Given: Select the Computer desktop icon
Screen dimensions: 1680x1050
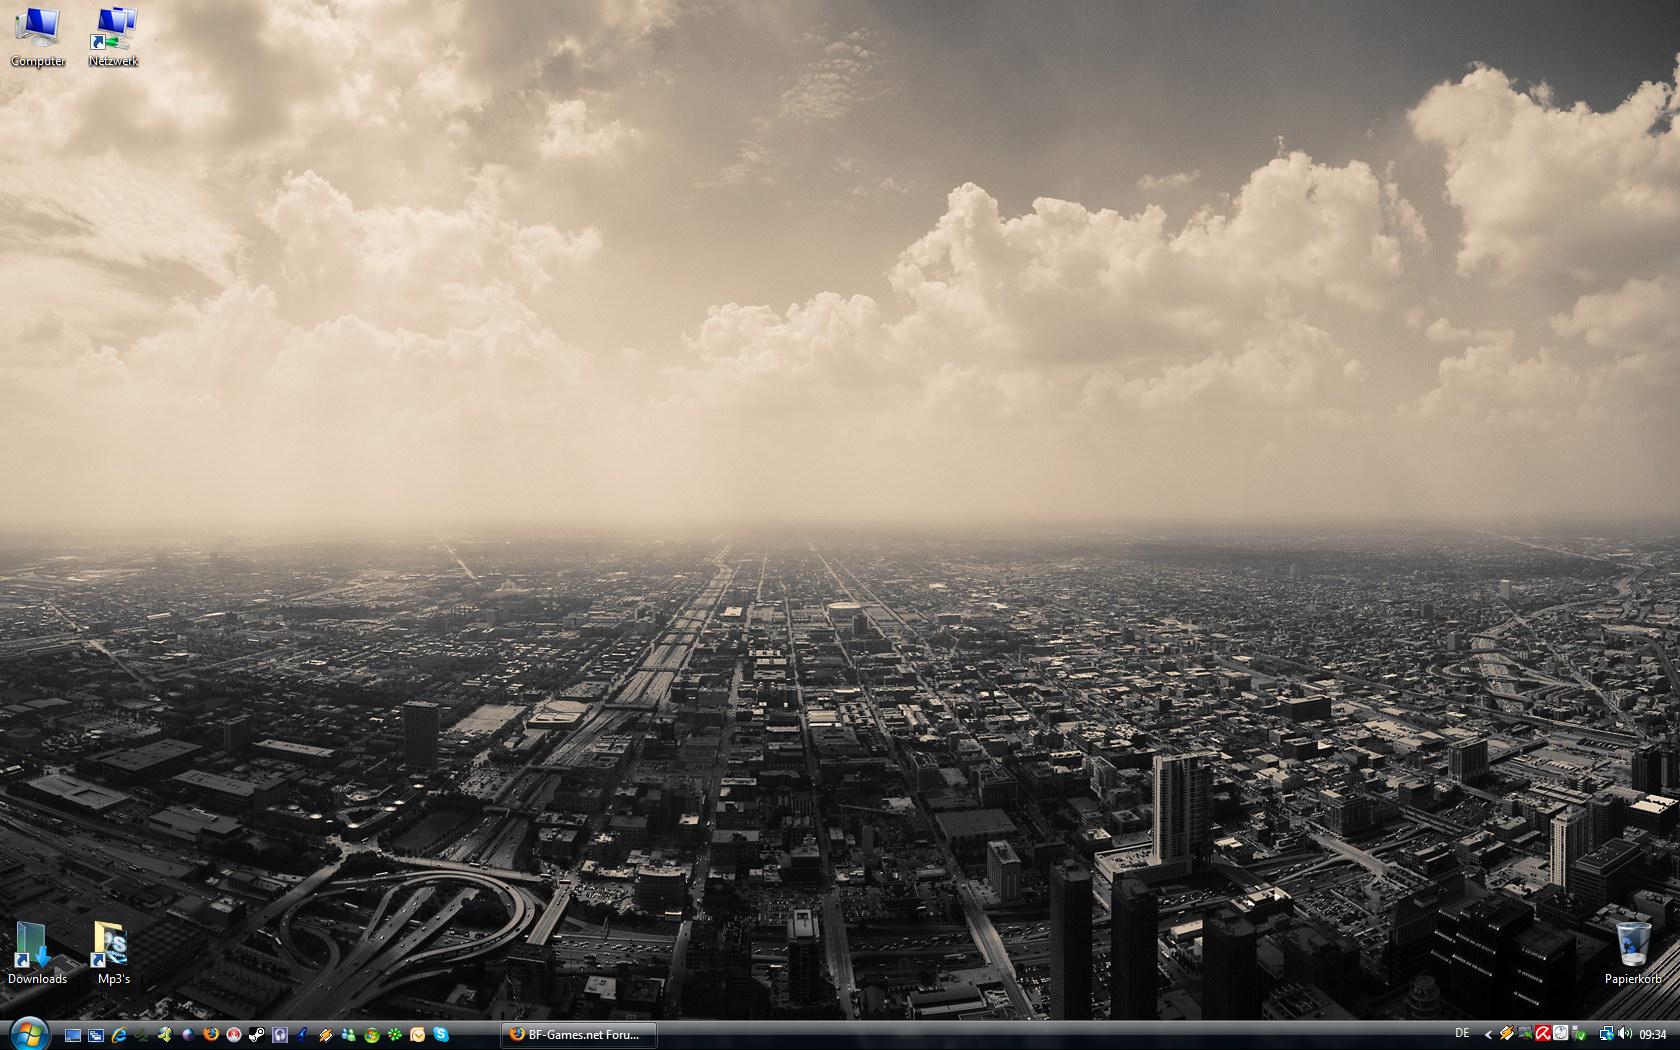Looking at the screenshot, I should 38,37.
